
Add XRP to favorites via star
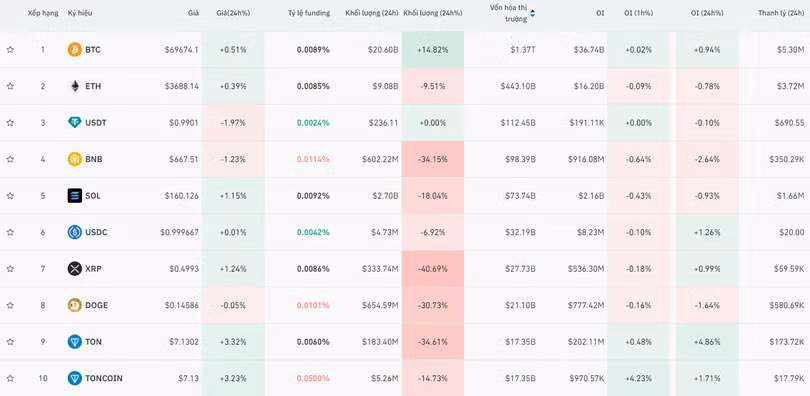(10, 268)
